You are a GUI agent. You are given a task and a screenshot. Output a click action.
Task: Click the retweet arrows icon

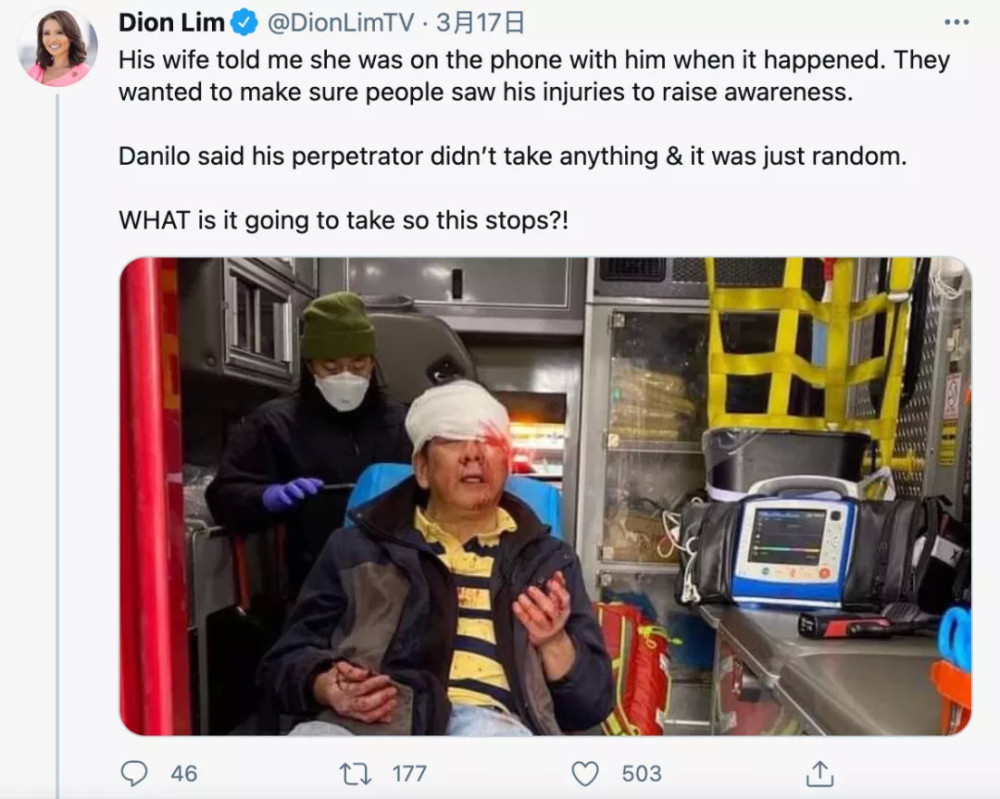pos(355,774)
